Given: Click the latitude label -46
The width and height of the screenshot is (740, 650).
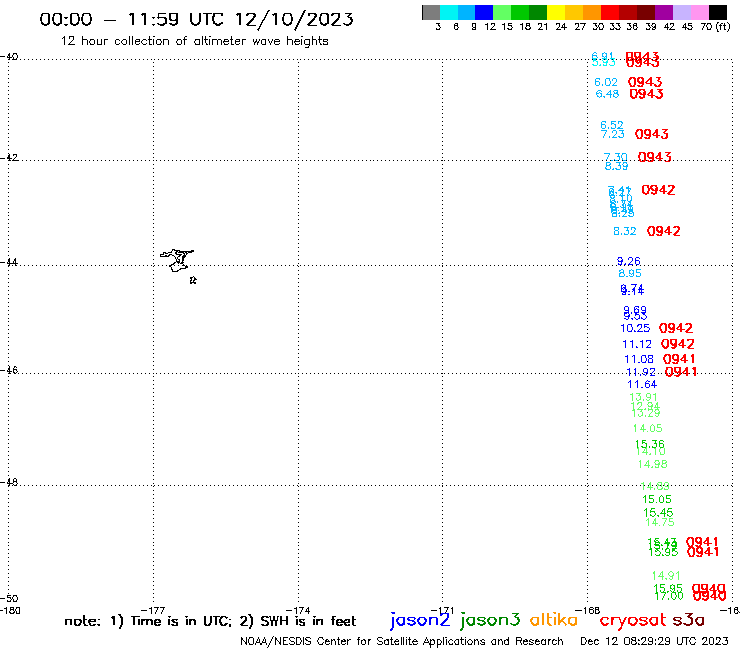Looking at the screenshot, I should [9, 370].
